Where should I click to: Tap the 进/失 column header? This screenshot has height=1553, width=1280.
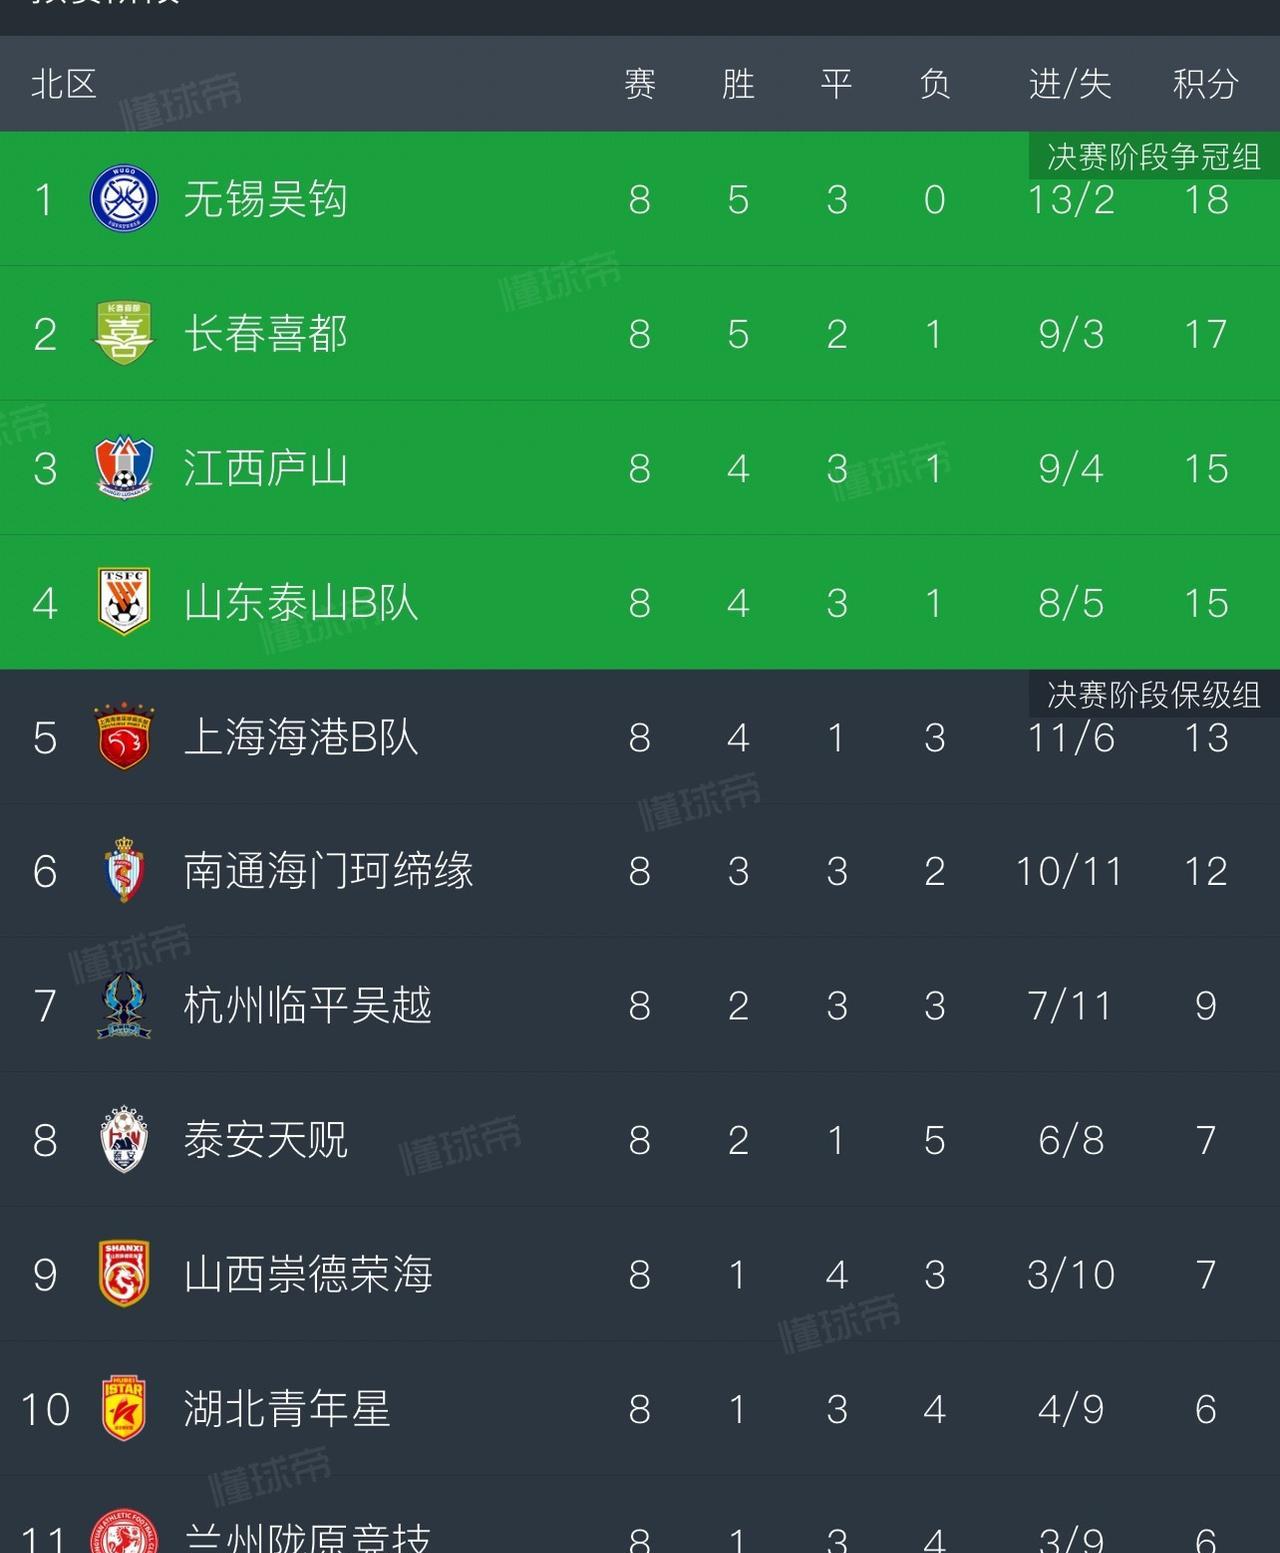tap(1070, 84)
